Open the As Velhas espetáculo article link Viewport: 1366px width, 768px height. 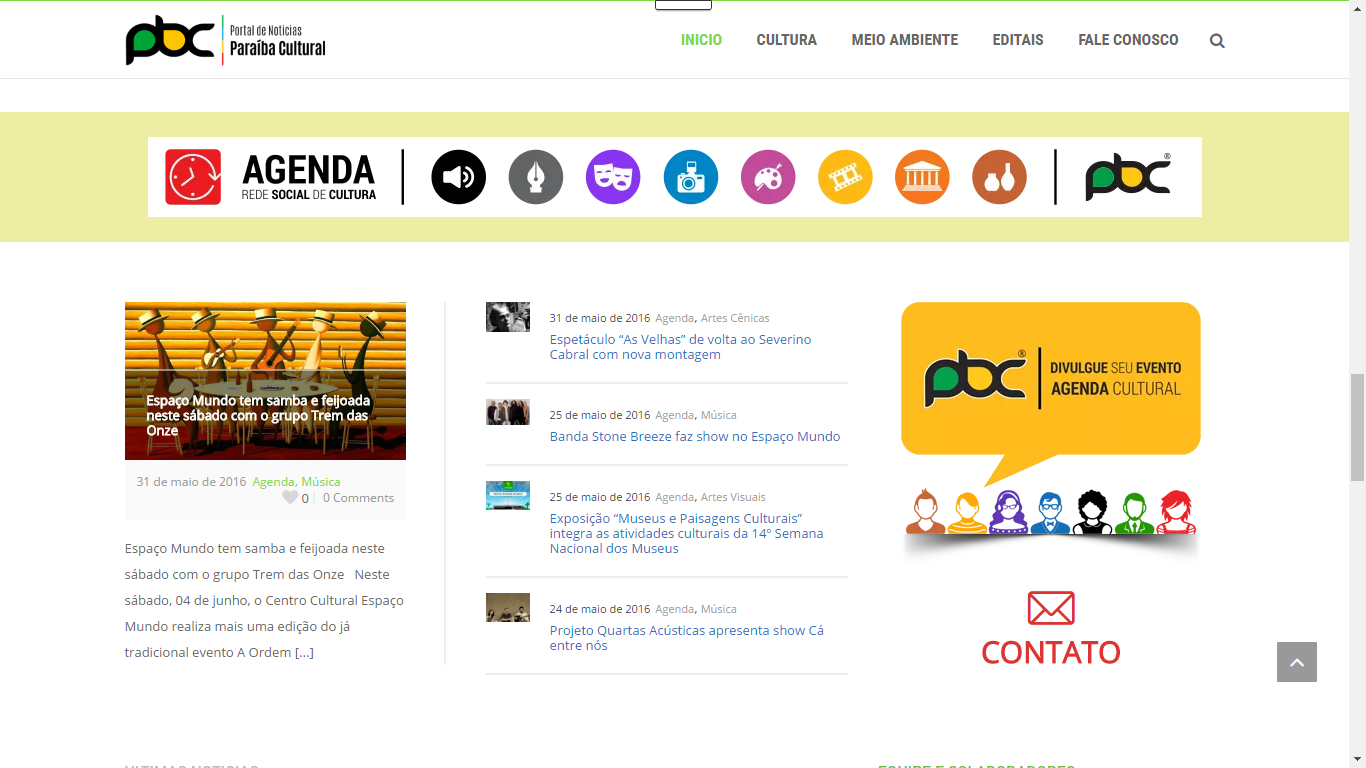(681, 347)
